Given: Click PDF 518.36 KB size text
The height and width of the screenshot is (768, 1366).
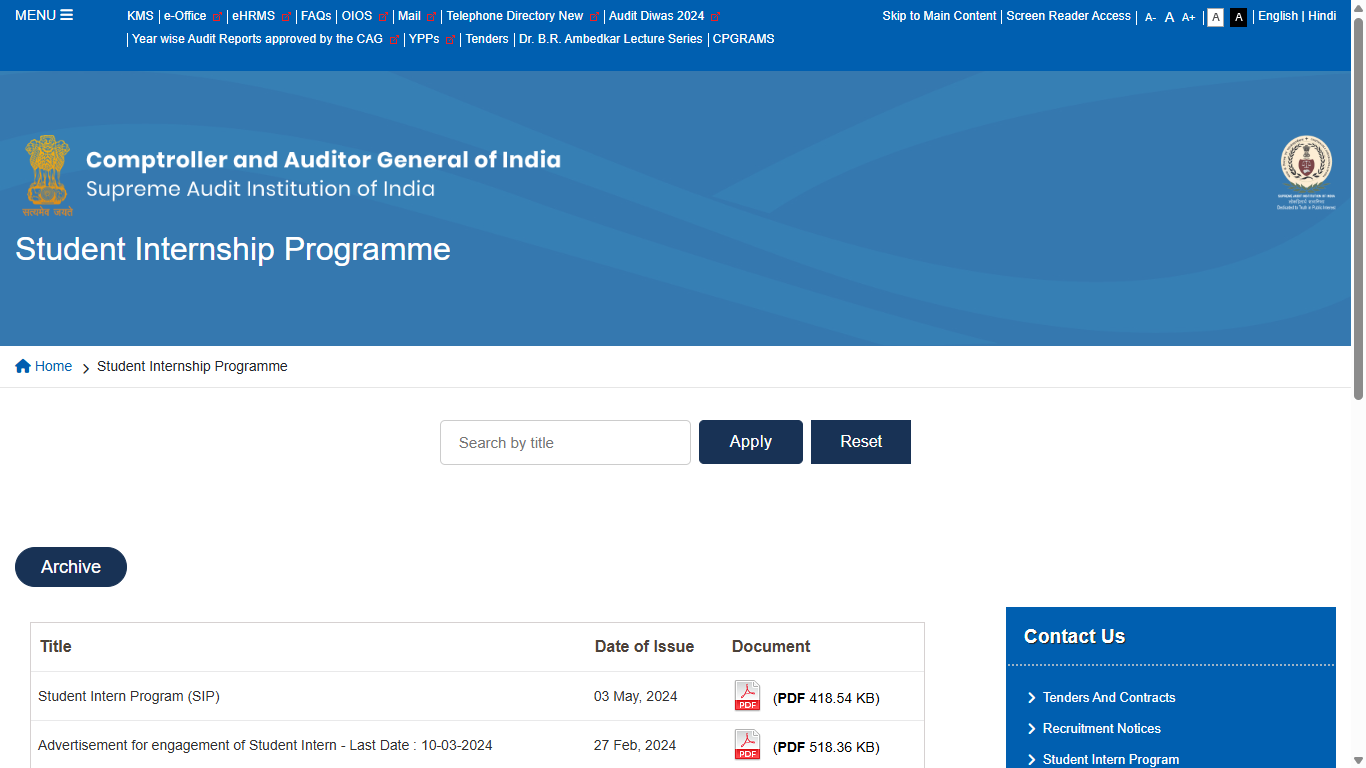Looking at the screenshot, I should (826, 747).
